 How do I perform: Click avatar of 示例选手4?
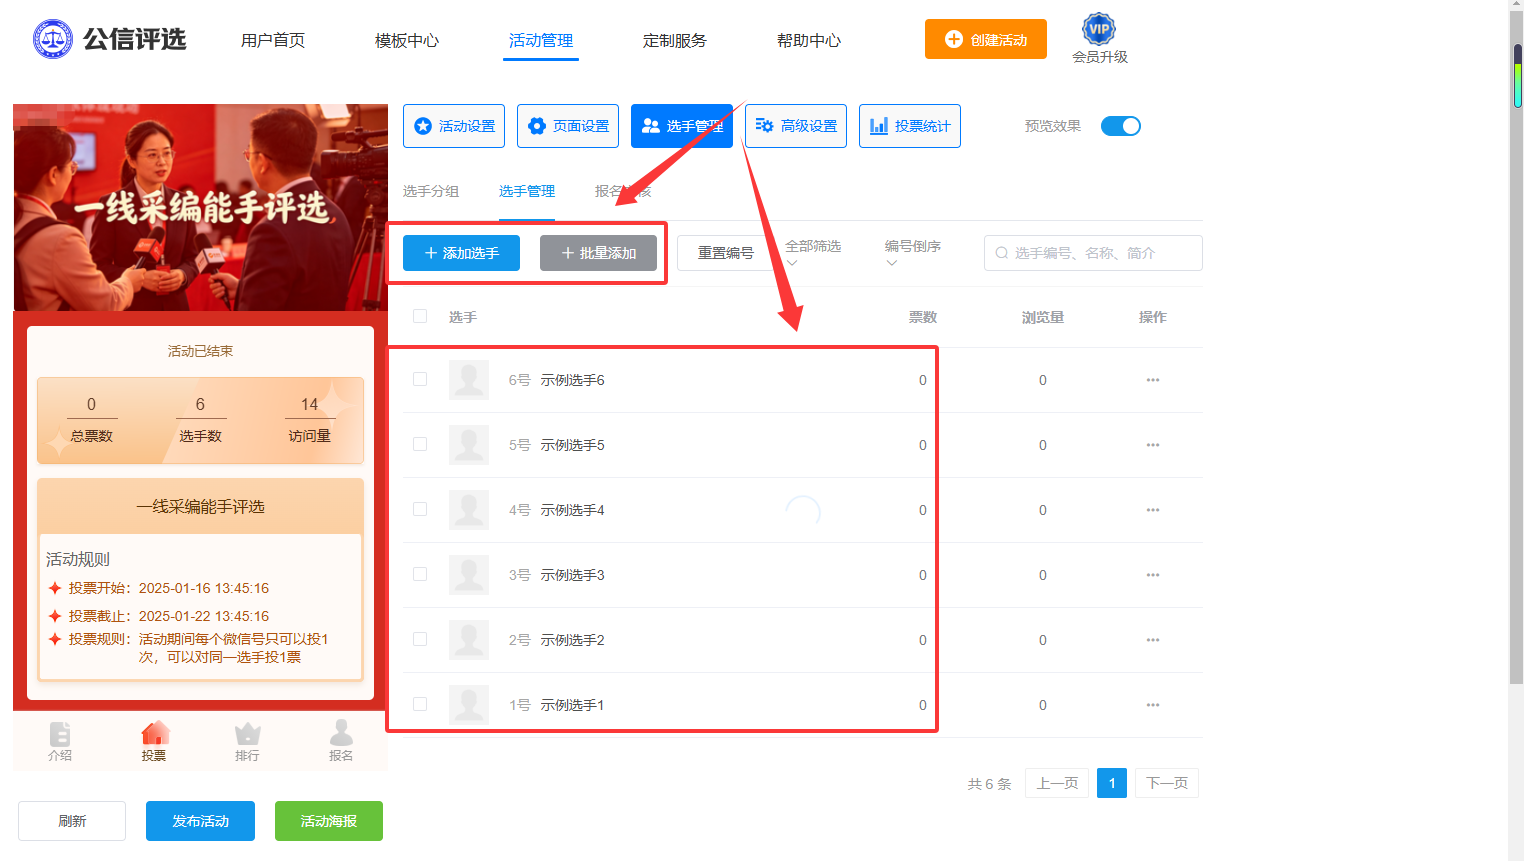[x=469, y=510]
